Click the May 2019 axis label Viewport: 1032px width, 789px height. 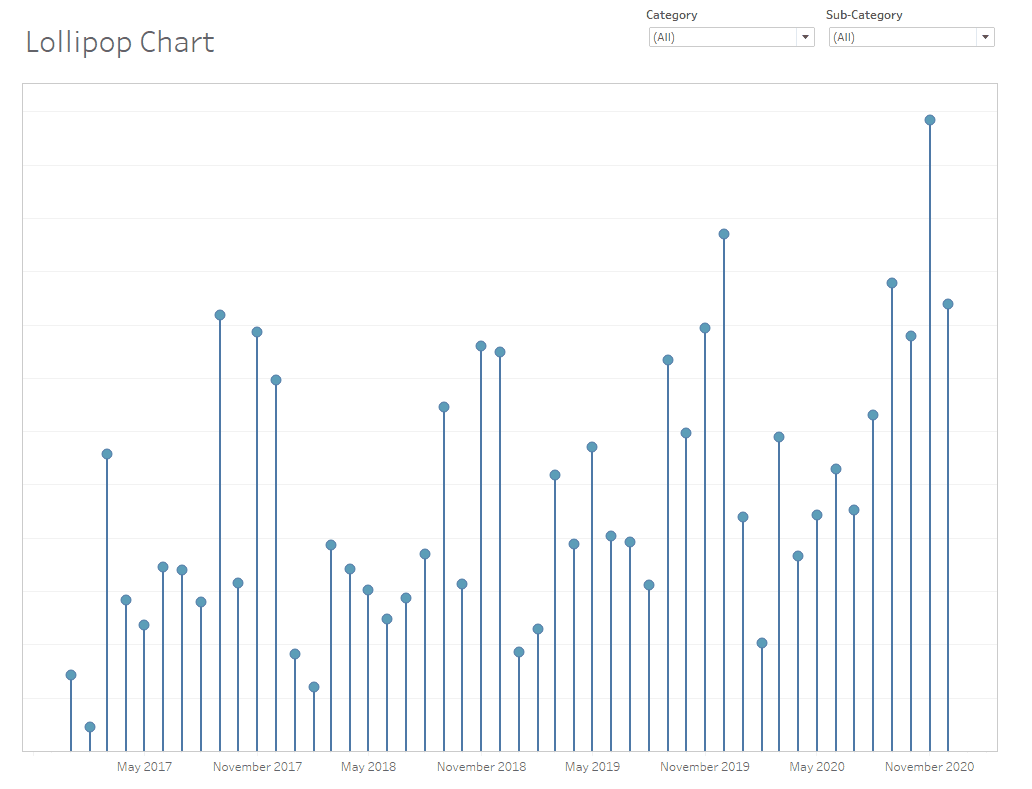[x=592, y=767]
